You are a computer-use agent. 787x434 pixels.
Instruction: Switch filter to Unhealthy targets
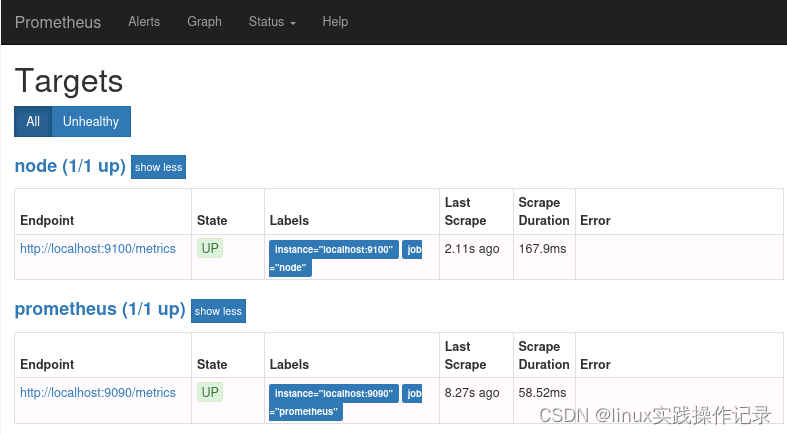click(x=91, y=121)
